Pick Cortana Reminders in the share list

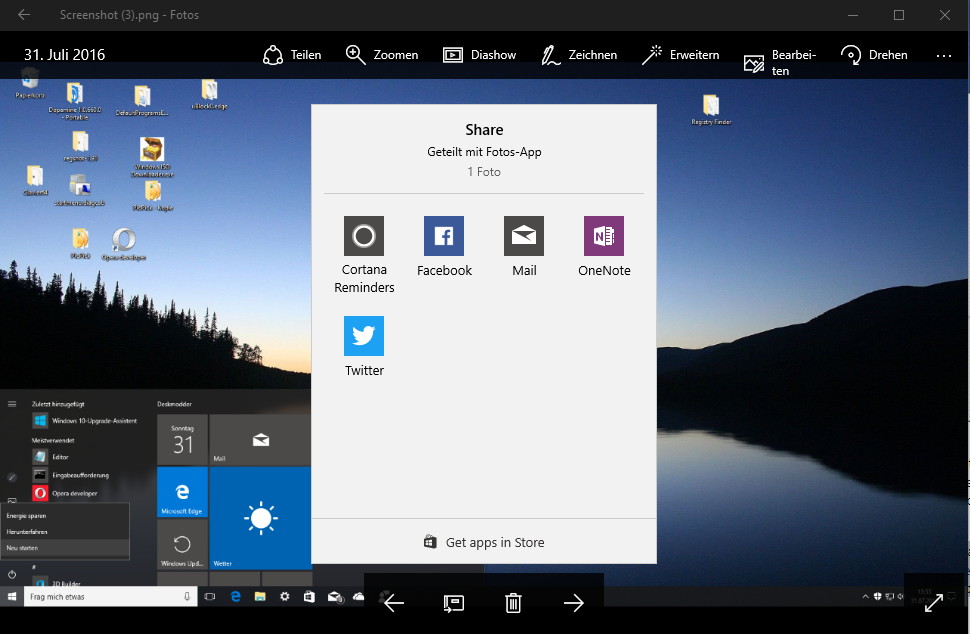[364, 255]
